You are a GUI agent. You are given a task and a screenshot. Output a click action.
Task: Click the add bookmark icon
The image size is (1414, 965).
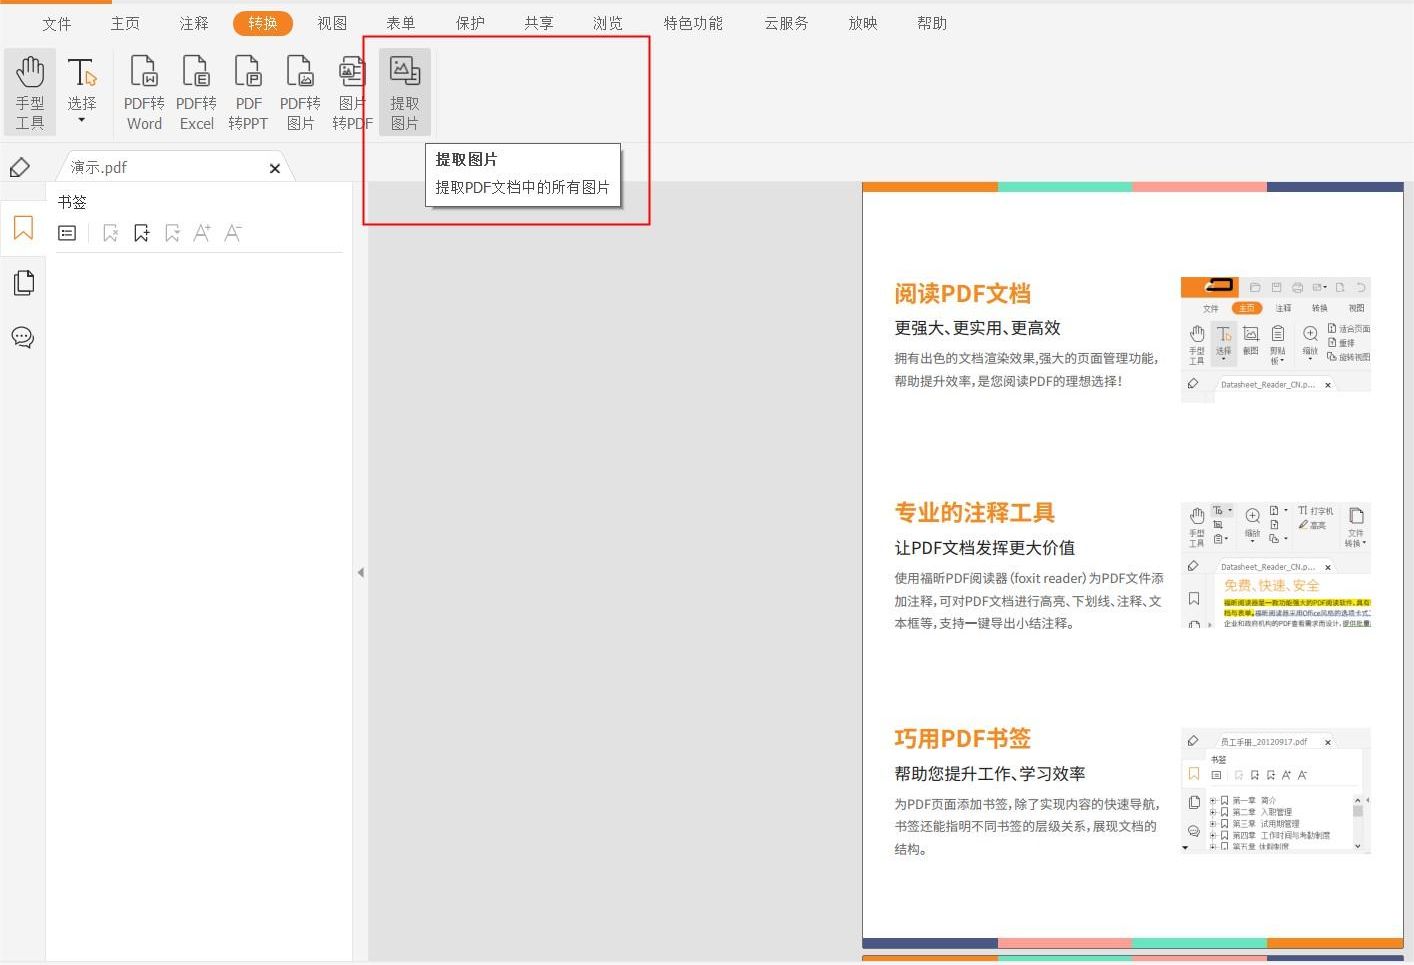141,232
